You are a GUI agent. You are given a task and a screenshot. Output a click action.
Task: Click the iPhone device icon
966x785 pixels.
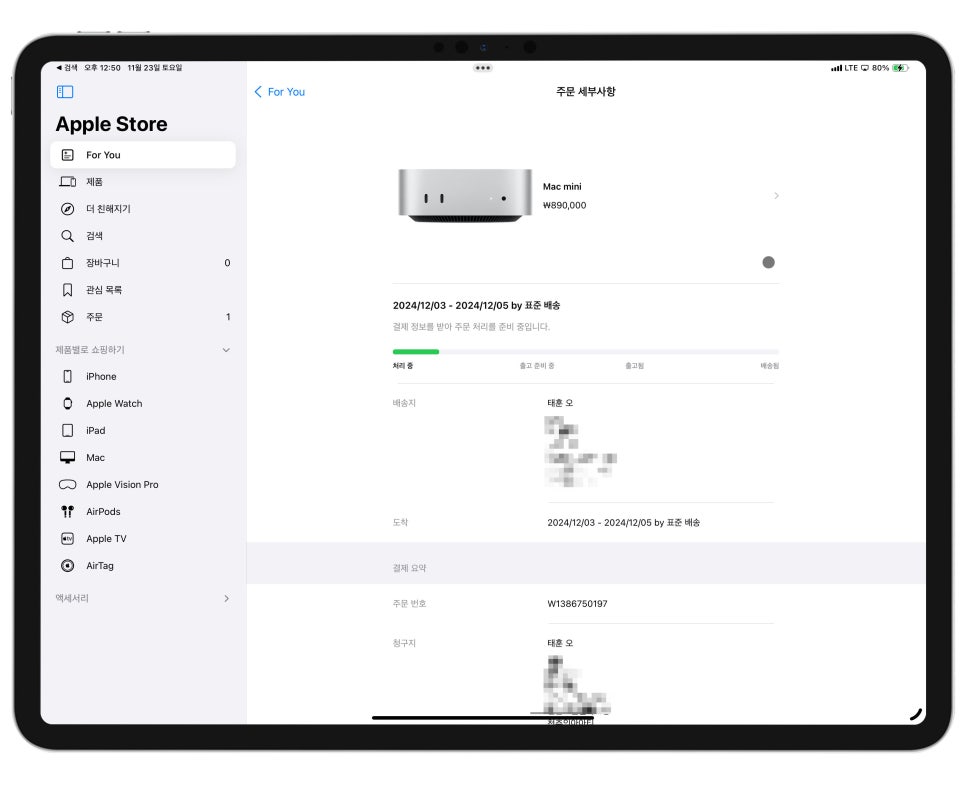[x=68, y=376]
